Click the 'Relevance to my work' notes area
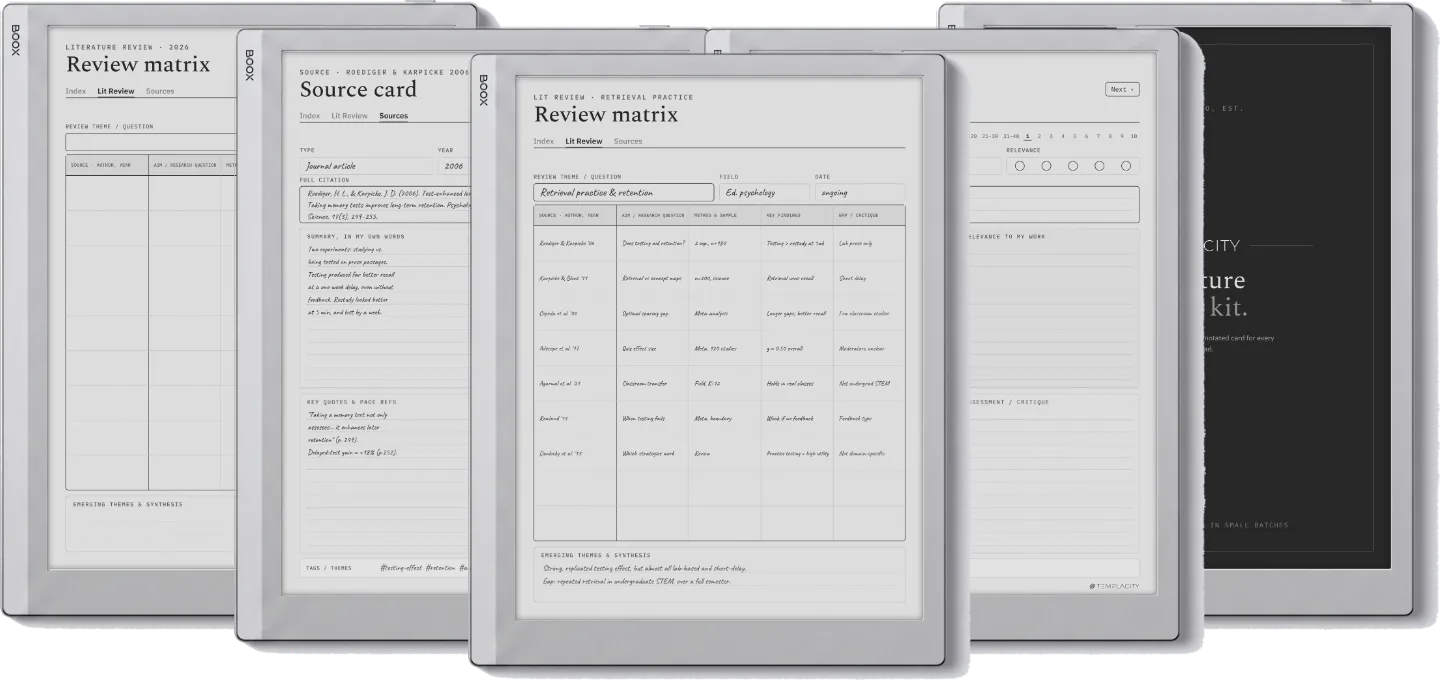 click(1053, 308)
